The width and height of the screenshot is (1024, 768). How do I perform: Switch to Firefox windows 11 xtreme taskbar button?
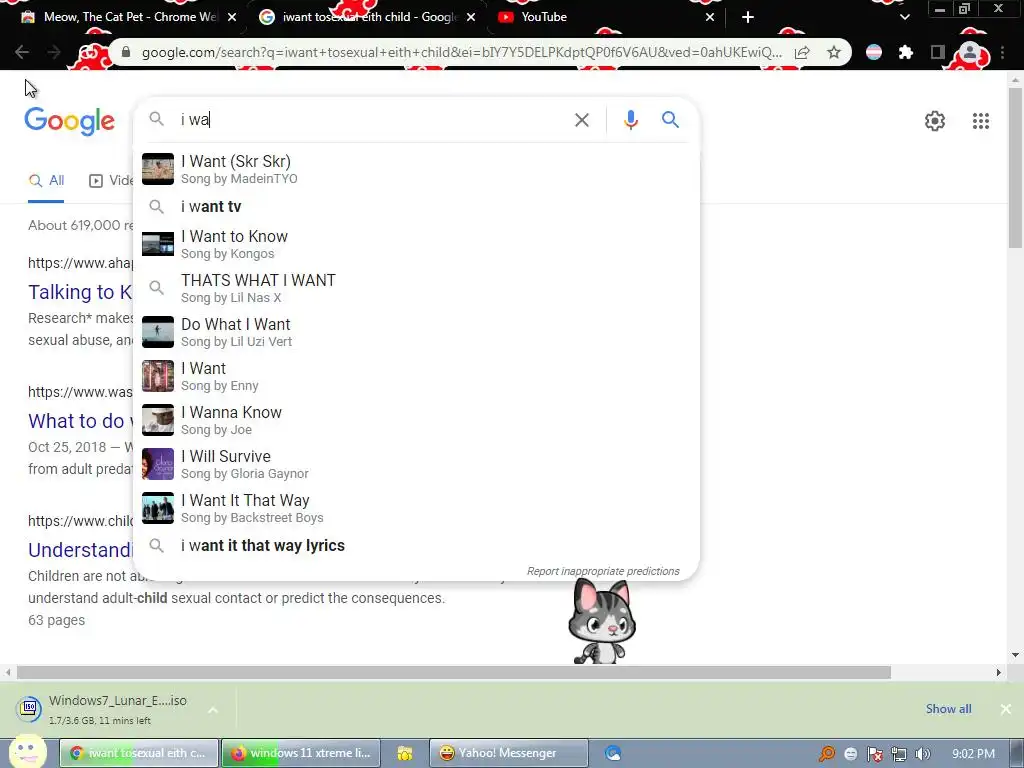pos(302,753)
